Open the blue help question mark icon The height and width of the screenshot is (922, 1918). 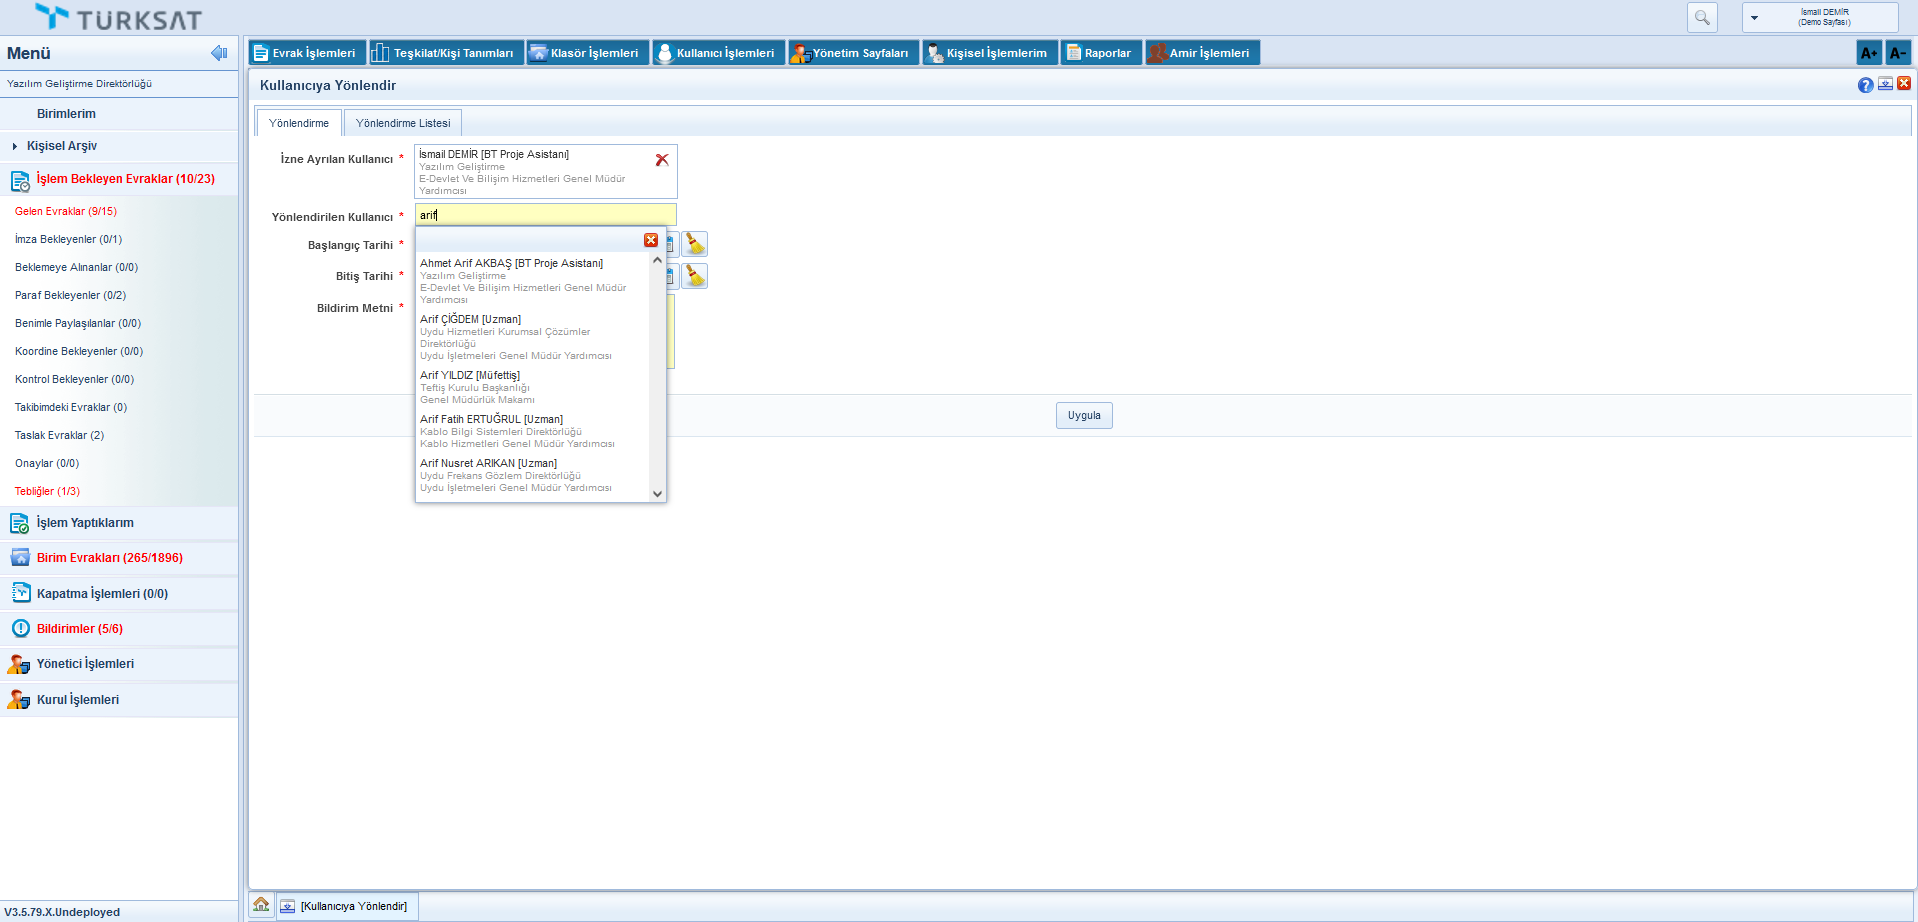pos(1865,85)
